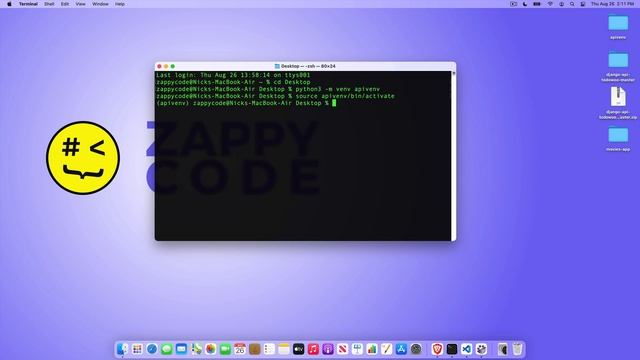640x360 pixels.
Task: Open Calendar showing 26 in Dock
Action: click(240, 349)
